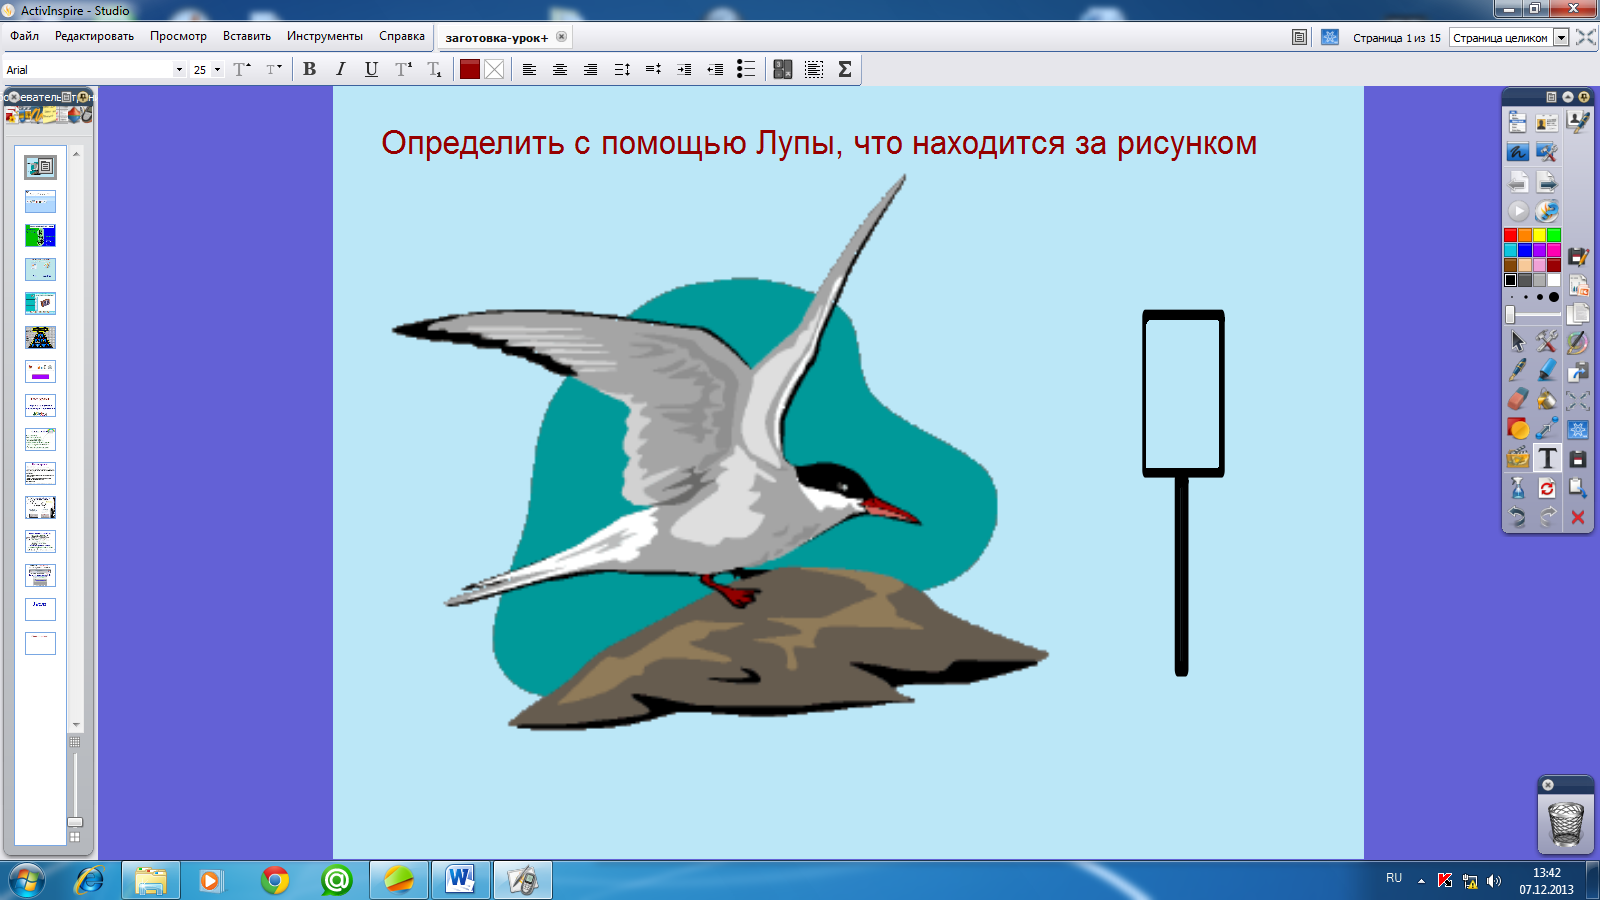Image resolution: width=1600 pixels, height=900 pixels.
Task: Open the Main Menu icon in toolbox
Action: [1518, 123]
